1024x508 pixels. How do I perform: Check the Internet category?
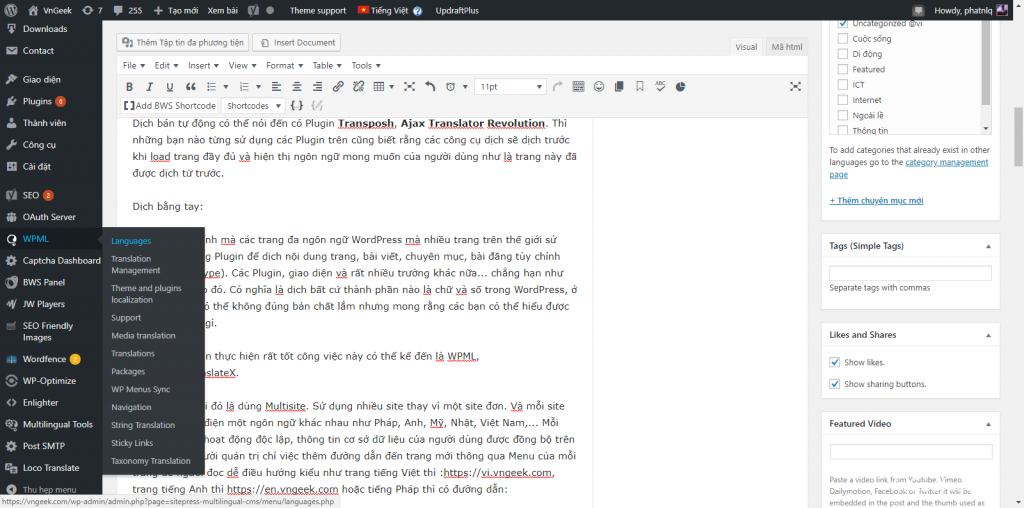(x=842, y=100)
